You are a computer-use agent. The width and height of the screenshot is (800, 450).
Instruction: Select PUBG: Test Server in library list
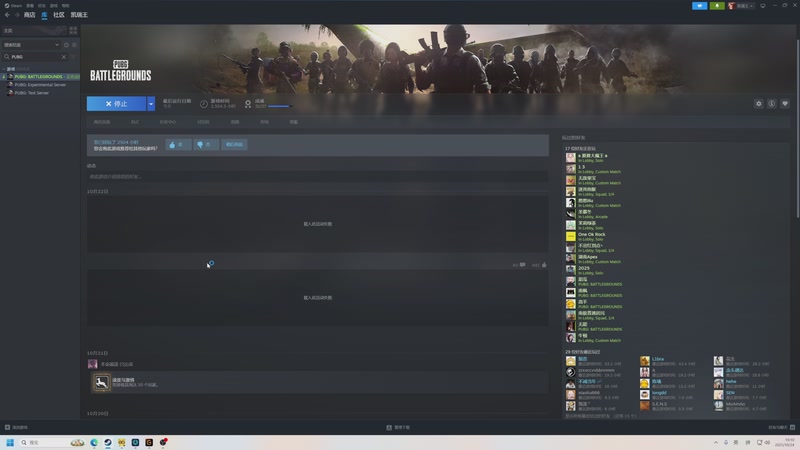tap(32, 93)
